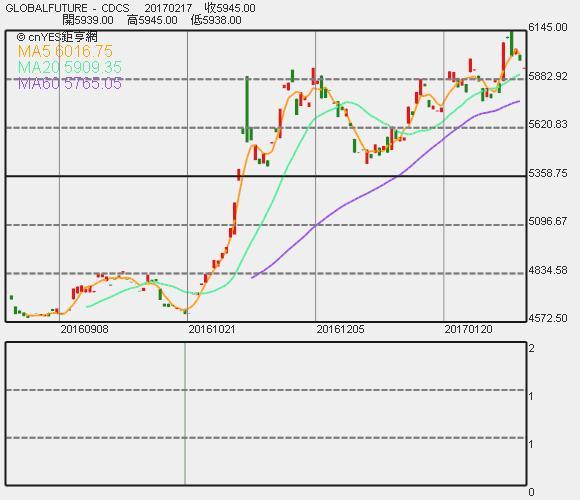This screenshot has width=580, height=500.
Task: Click the MA60 5765.05 legend label
Action: coord(70,84)
